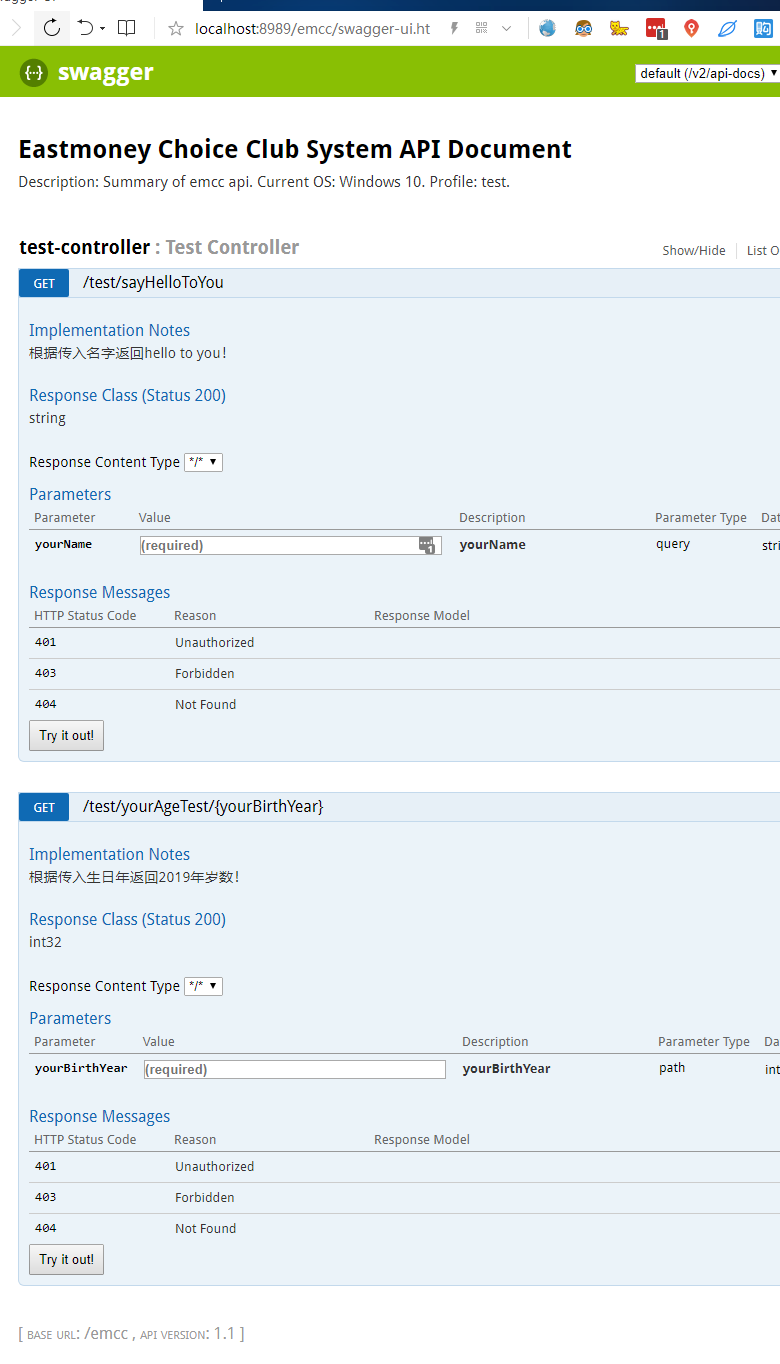Image resolution: width=780 pixels, height=1364 pixels.
Task: Click the undo/back history arrow icon
Action: tap(85, 28)
